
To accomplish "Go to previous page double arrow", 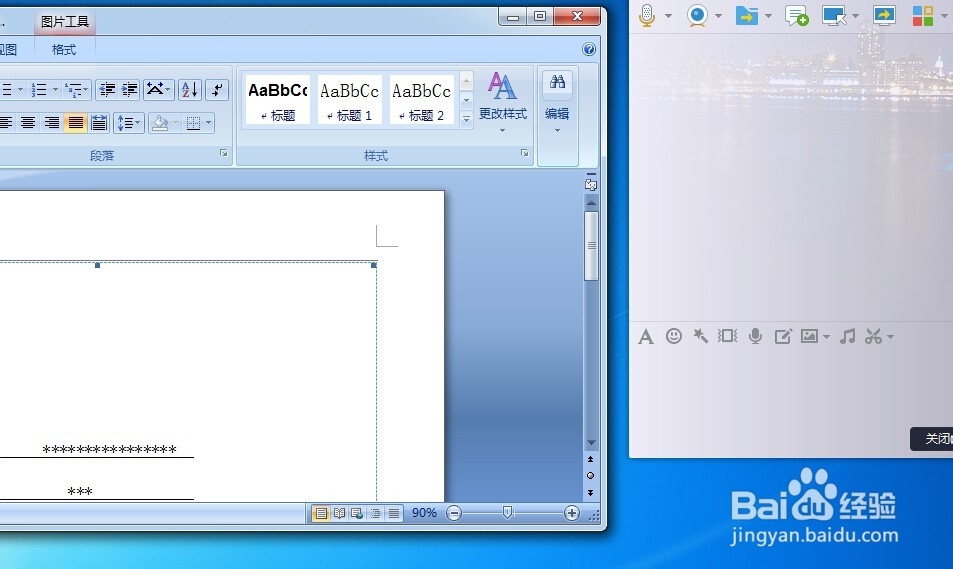I will pyautogui.click(x=590, y=460).
